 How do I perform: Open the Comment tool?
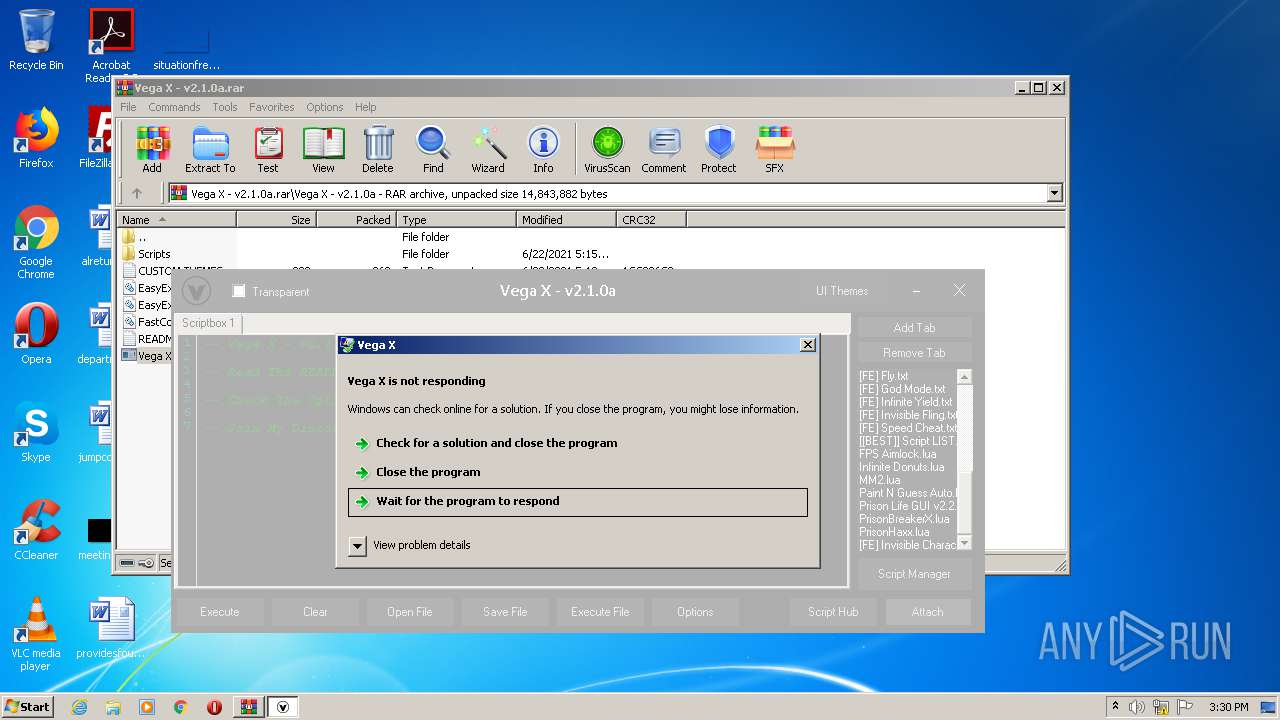664,150
